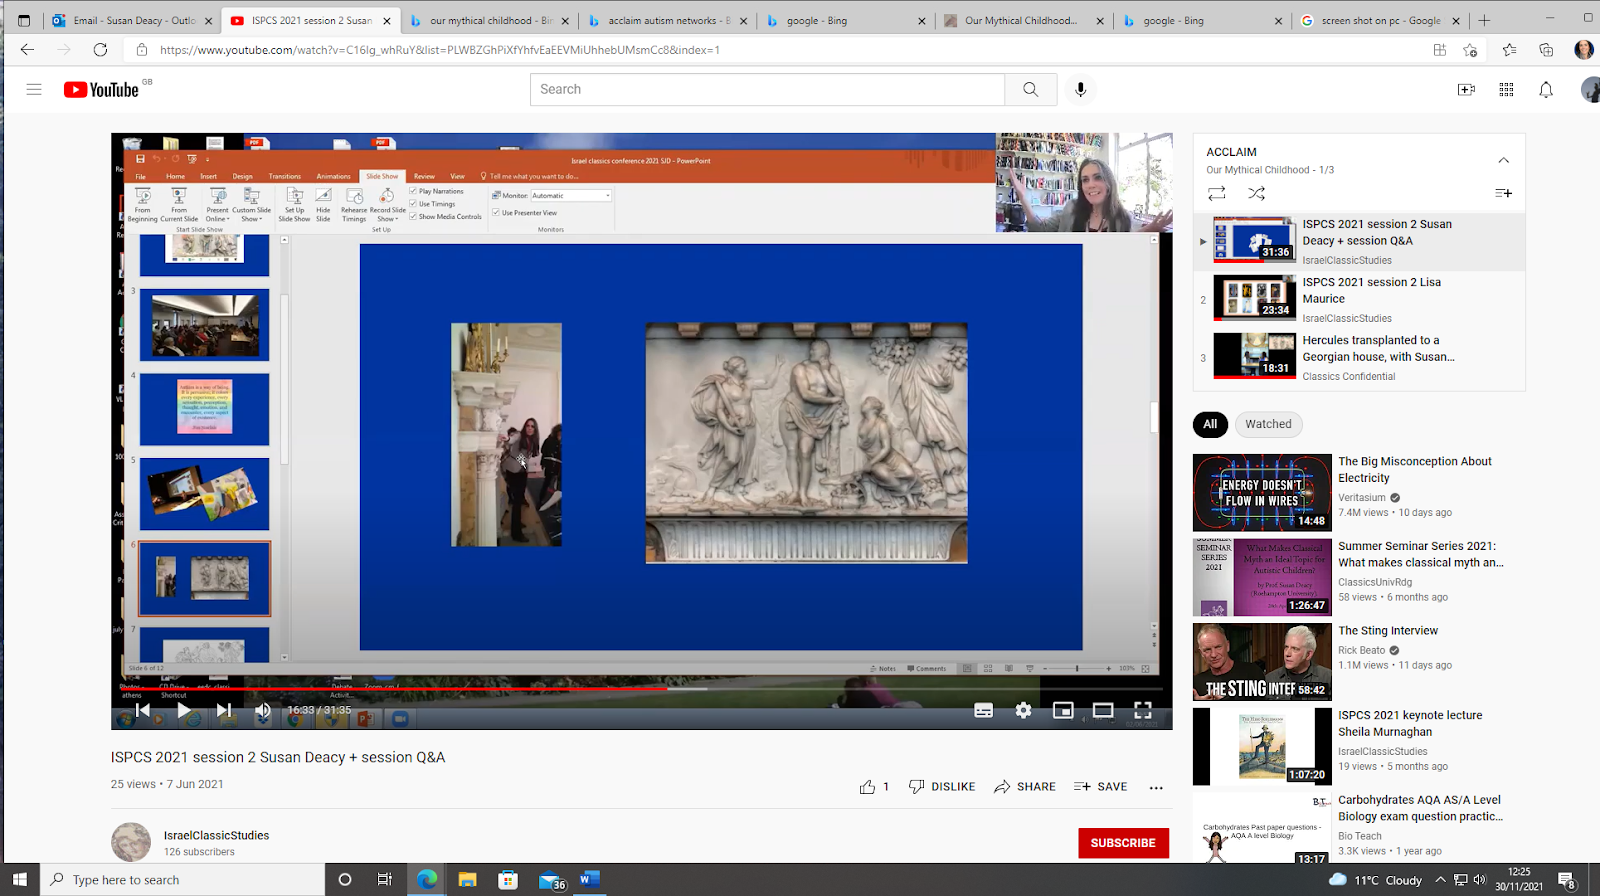
Task: Open the browser favorites list
Action: [x=1509, y=50]
